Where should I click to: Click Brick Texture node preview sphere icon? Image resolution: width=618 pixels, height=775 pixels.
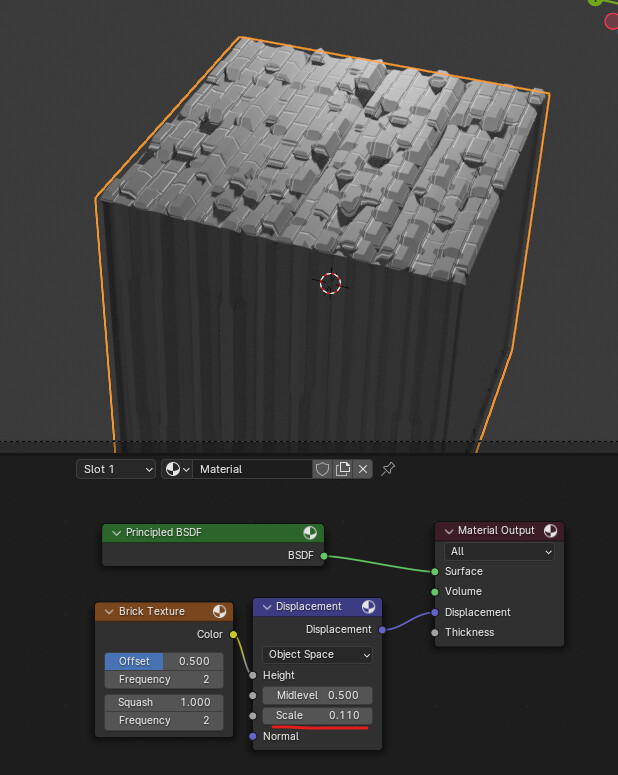tap(219, 611)
